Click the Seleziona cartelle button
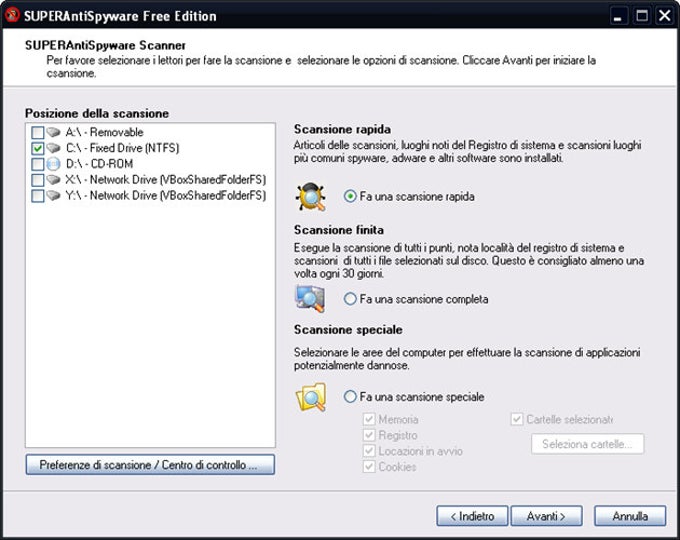The width and height of the screenshot is (680, 540). point(588,444)
